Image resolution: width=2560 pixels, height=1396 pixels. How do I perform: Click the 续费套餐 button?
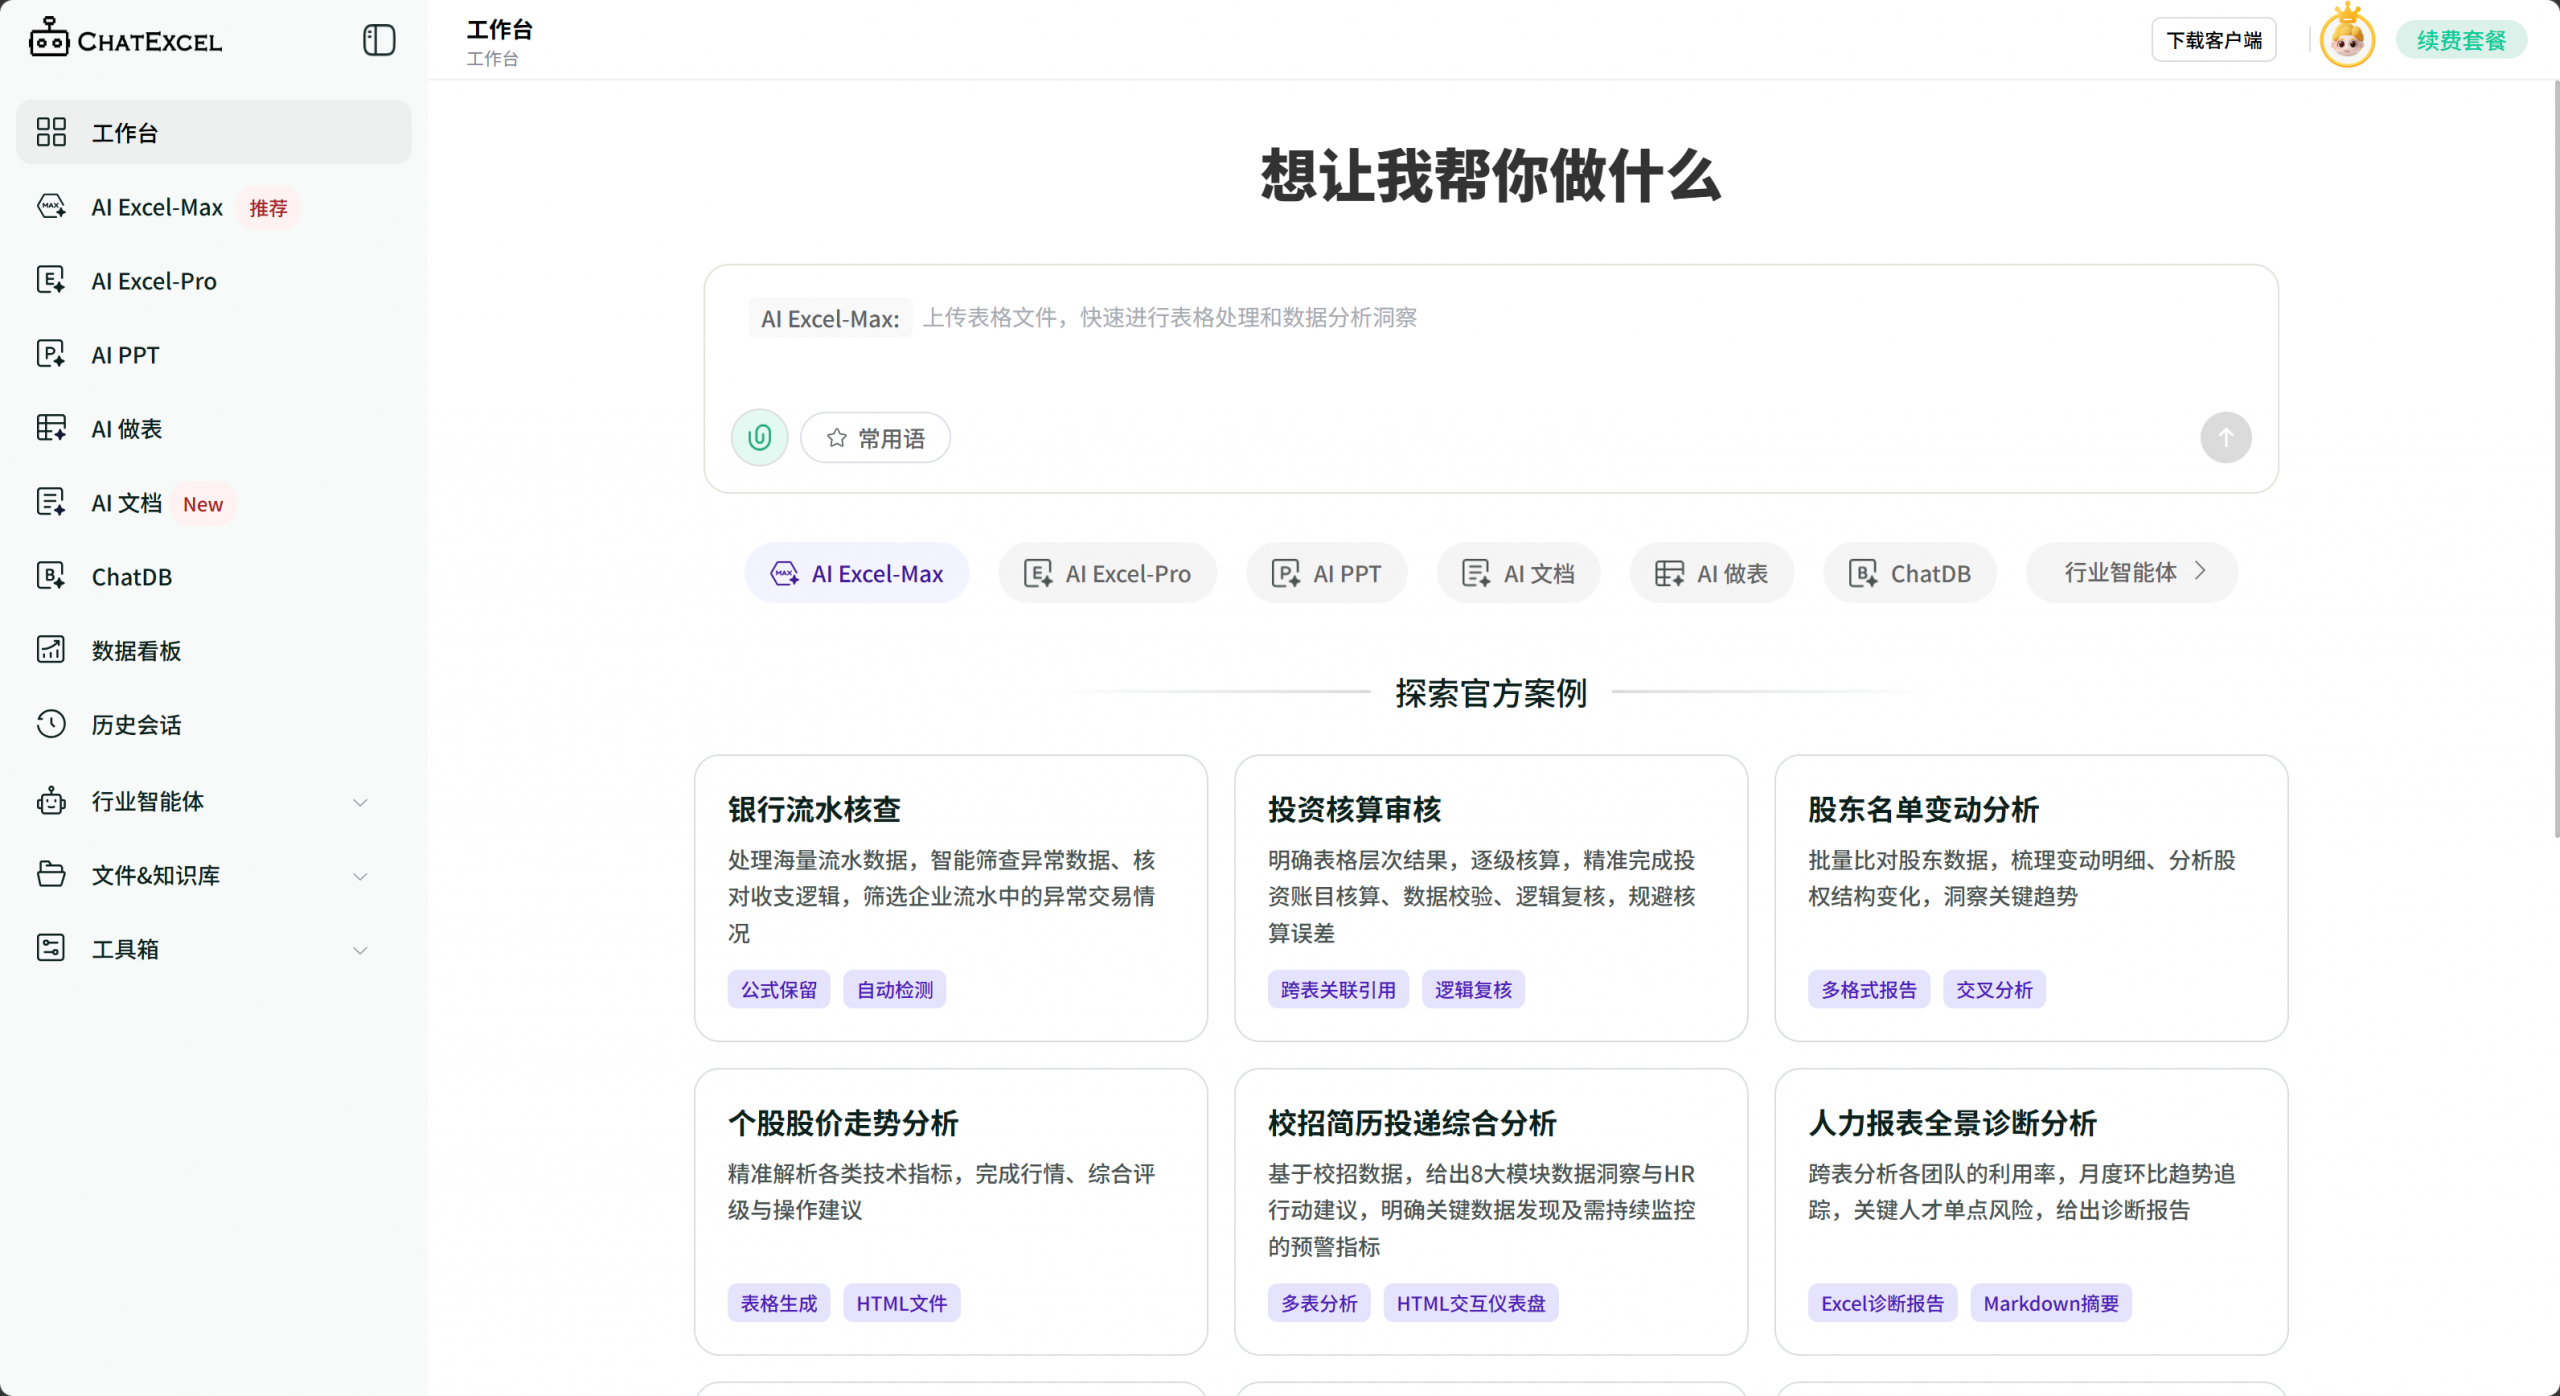[2461, 40]
